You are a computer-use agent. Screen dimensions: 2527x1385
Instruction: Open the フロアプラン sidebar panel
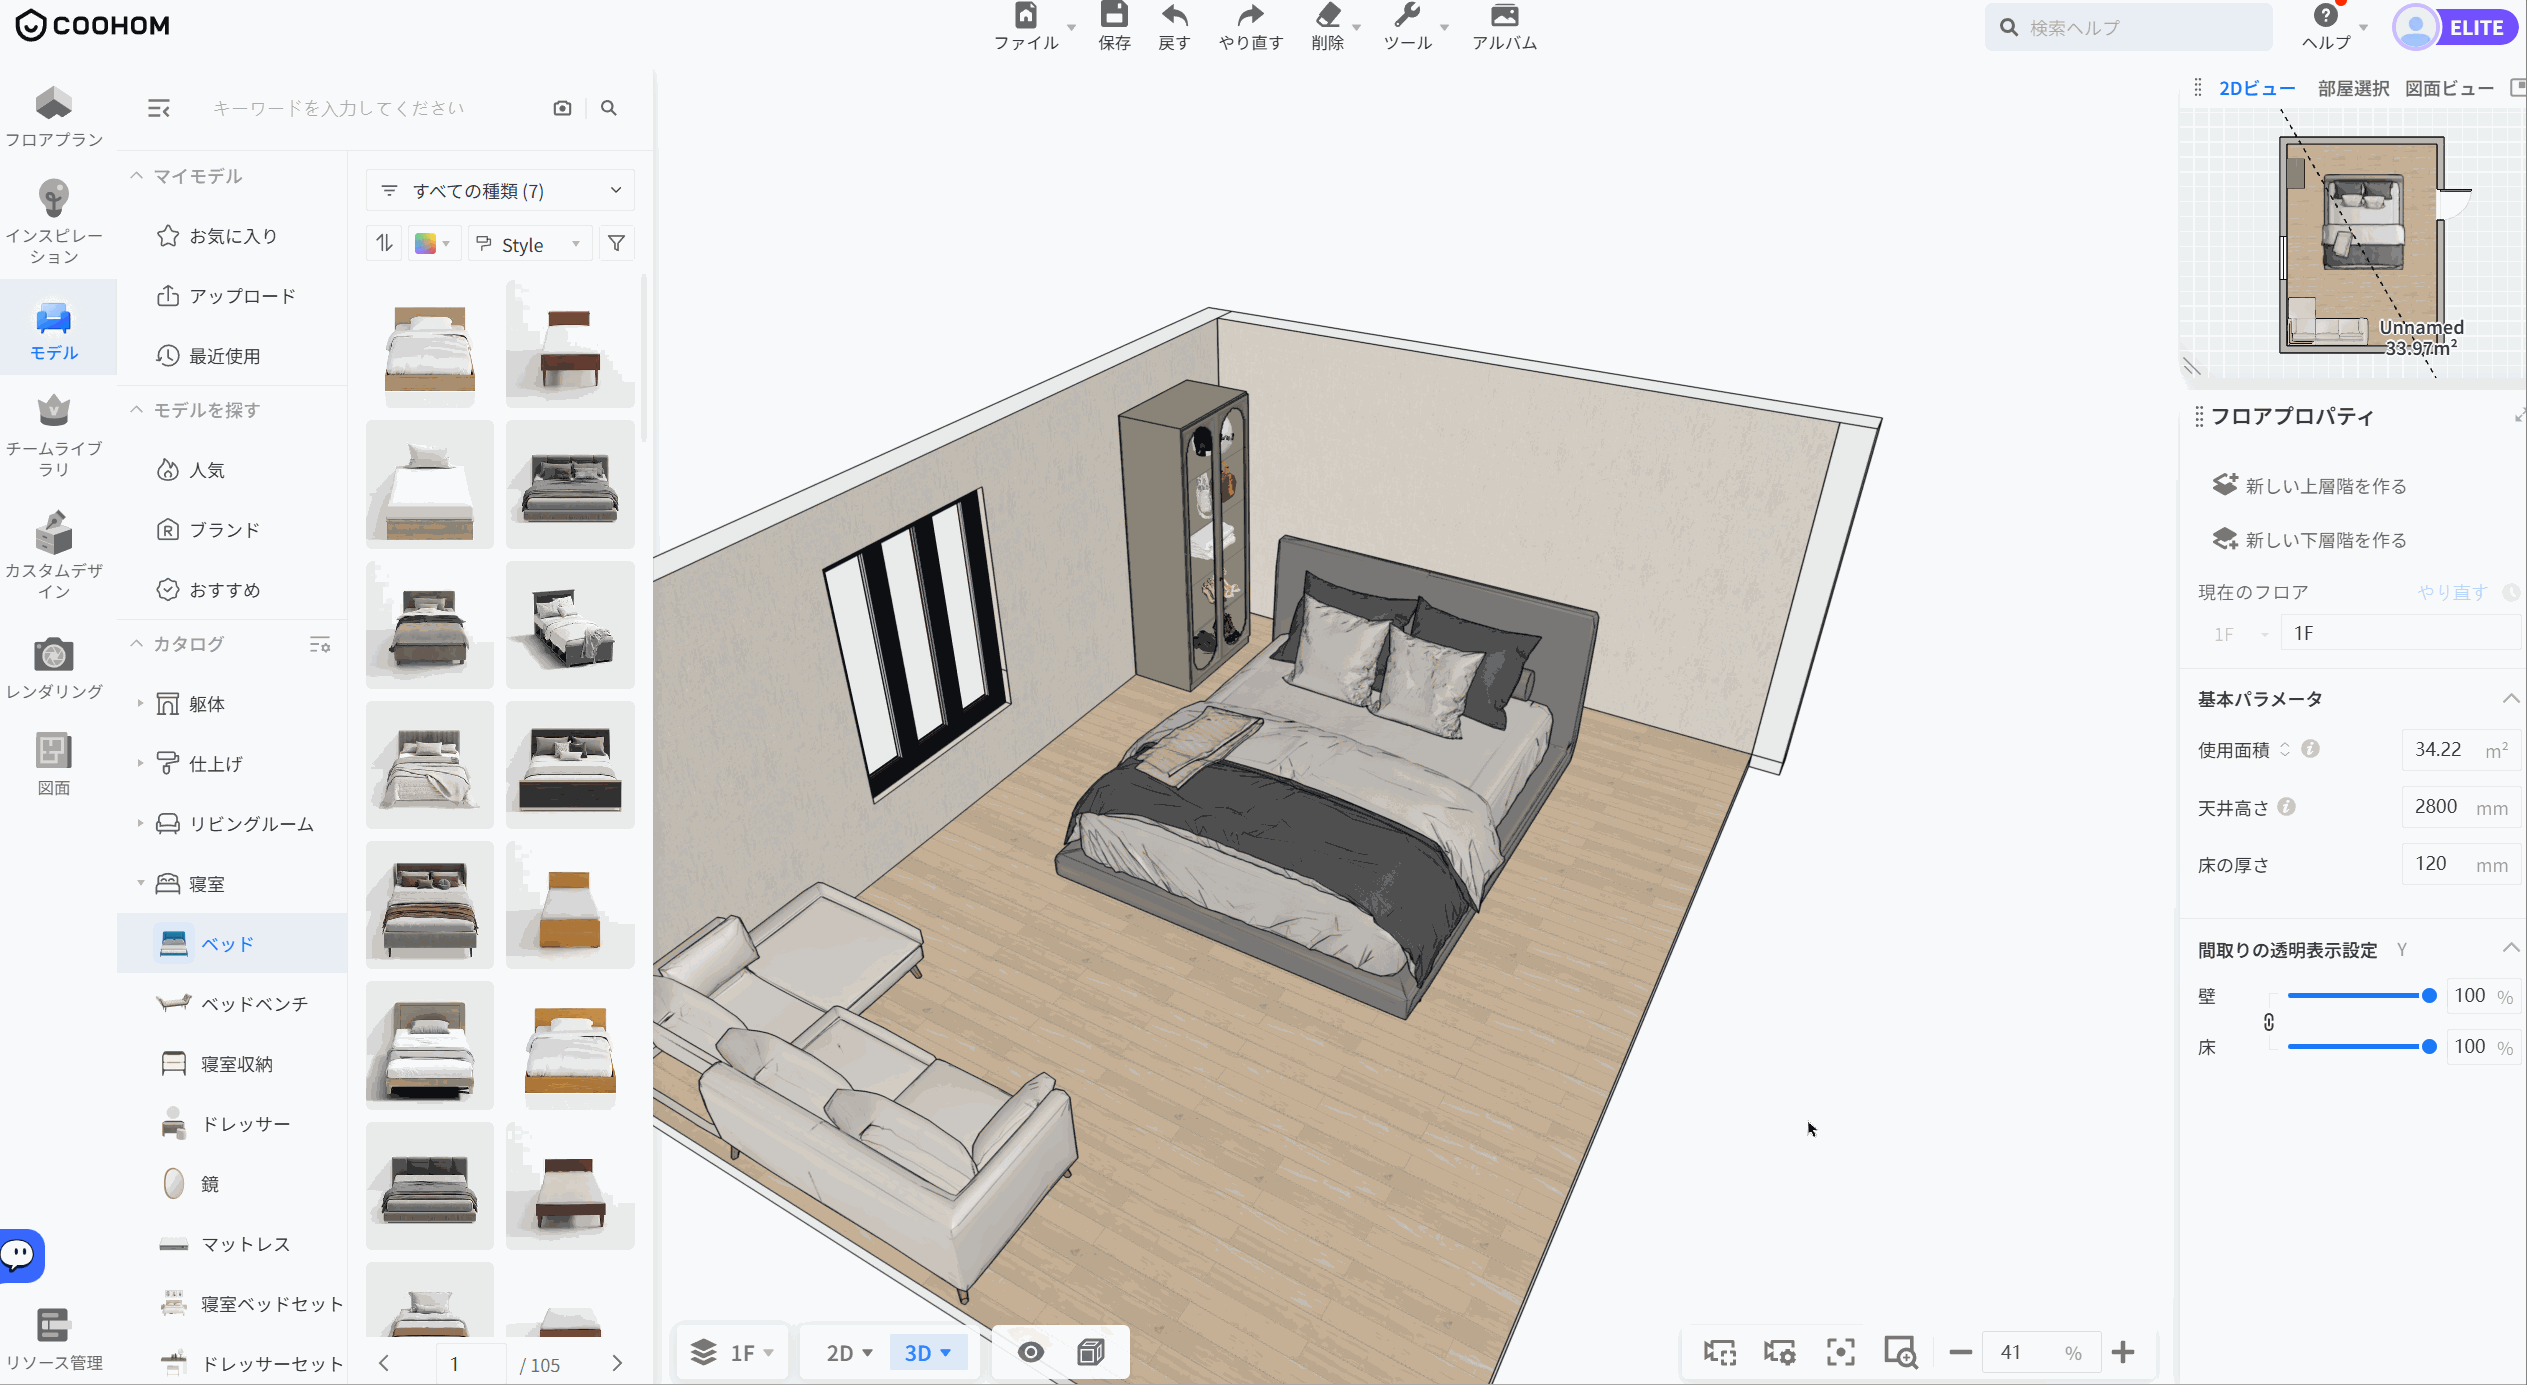[54, 118]
